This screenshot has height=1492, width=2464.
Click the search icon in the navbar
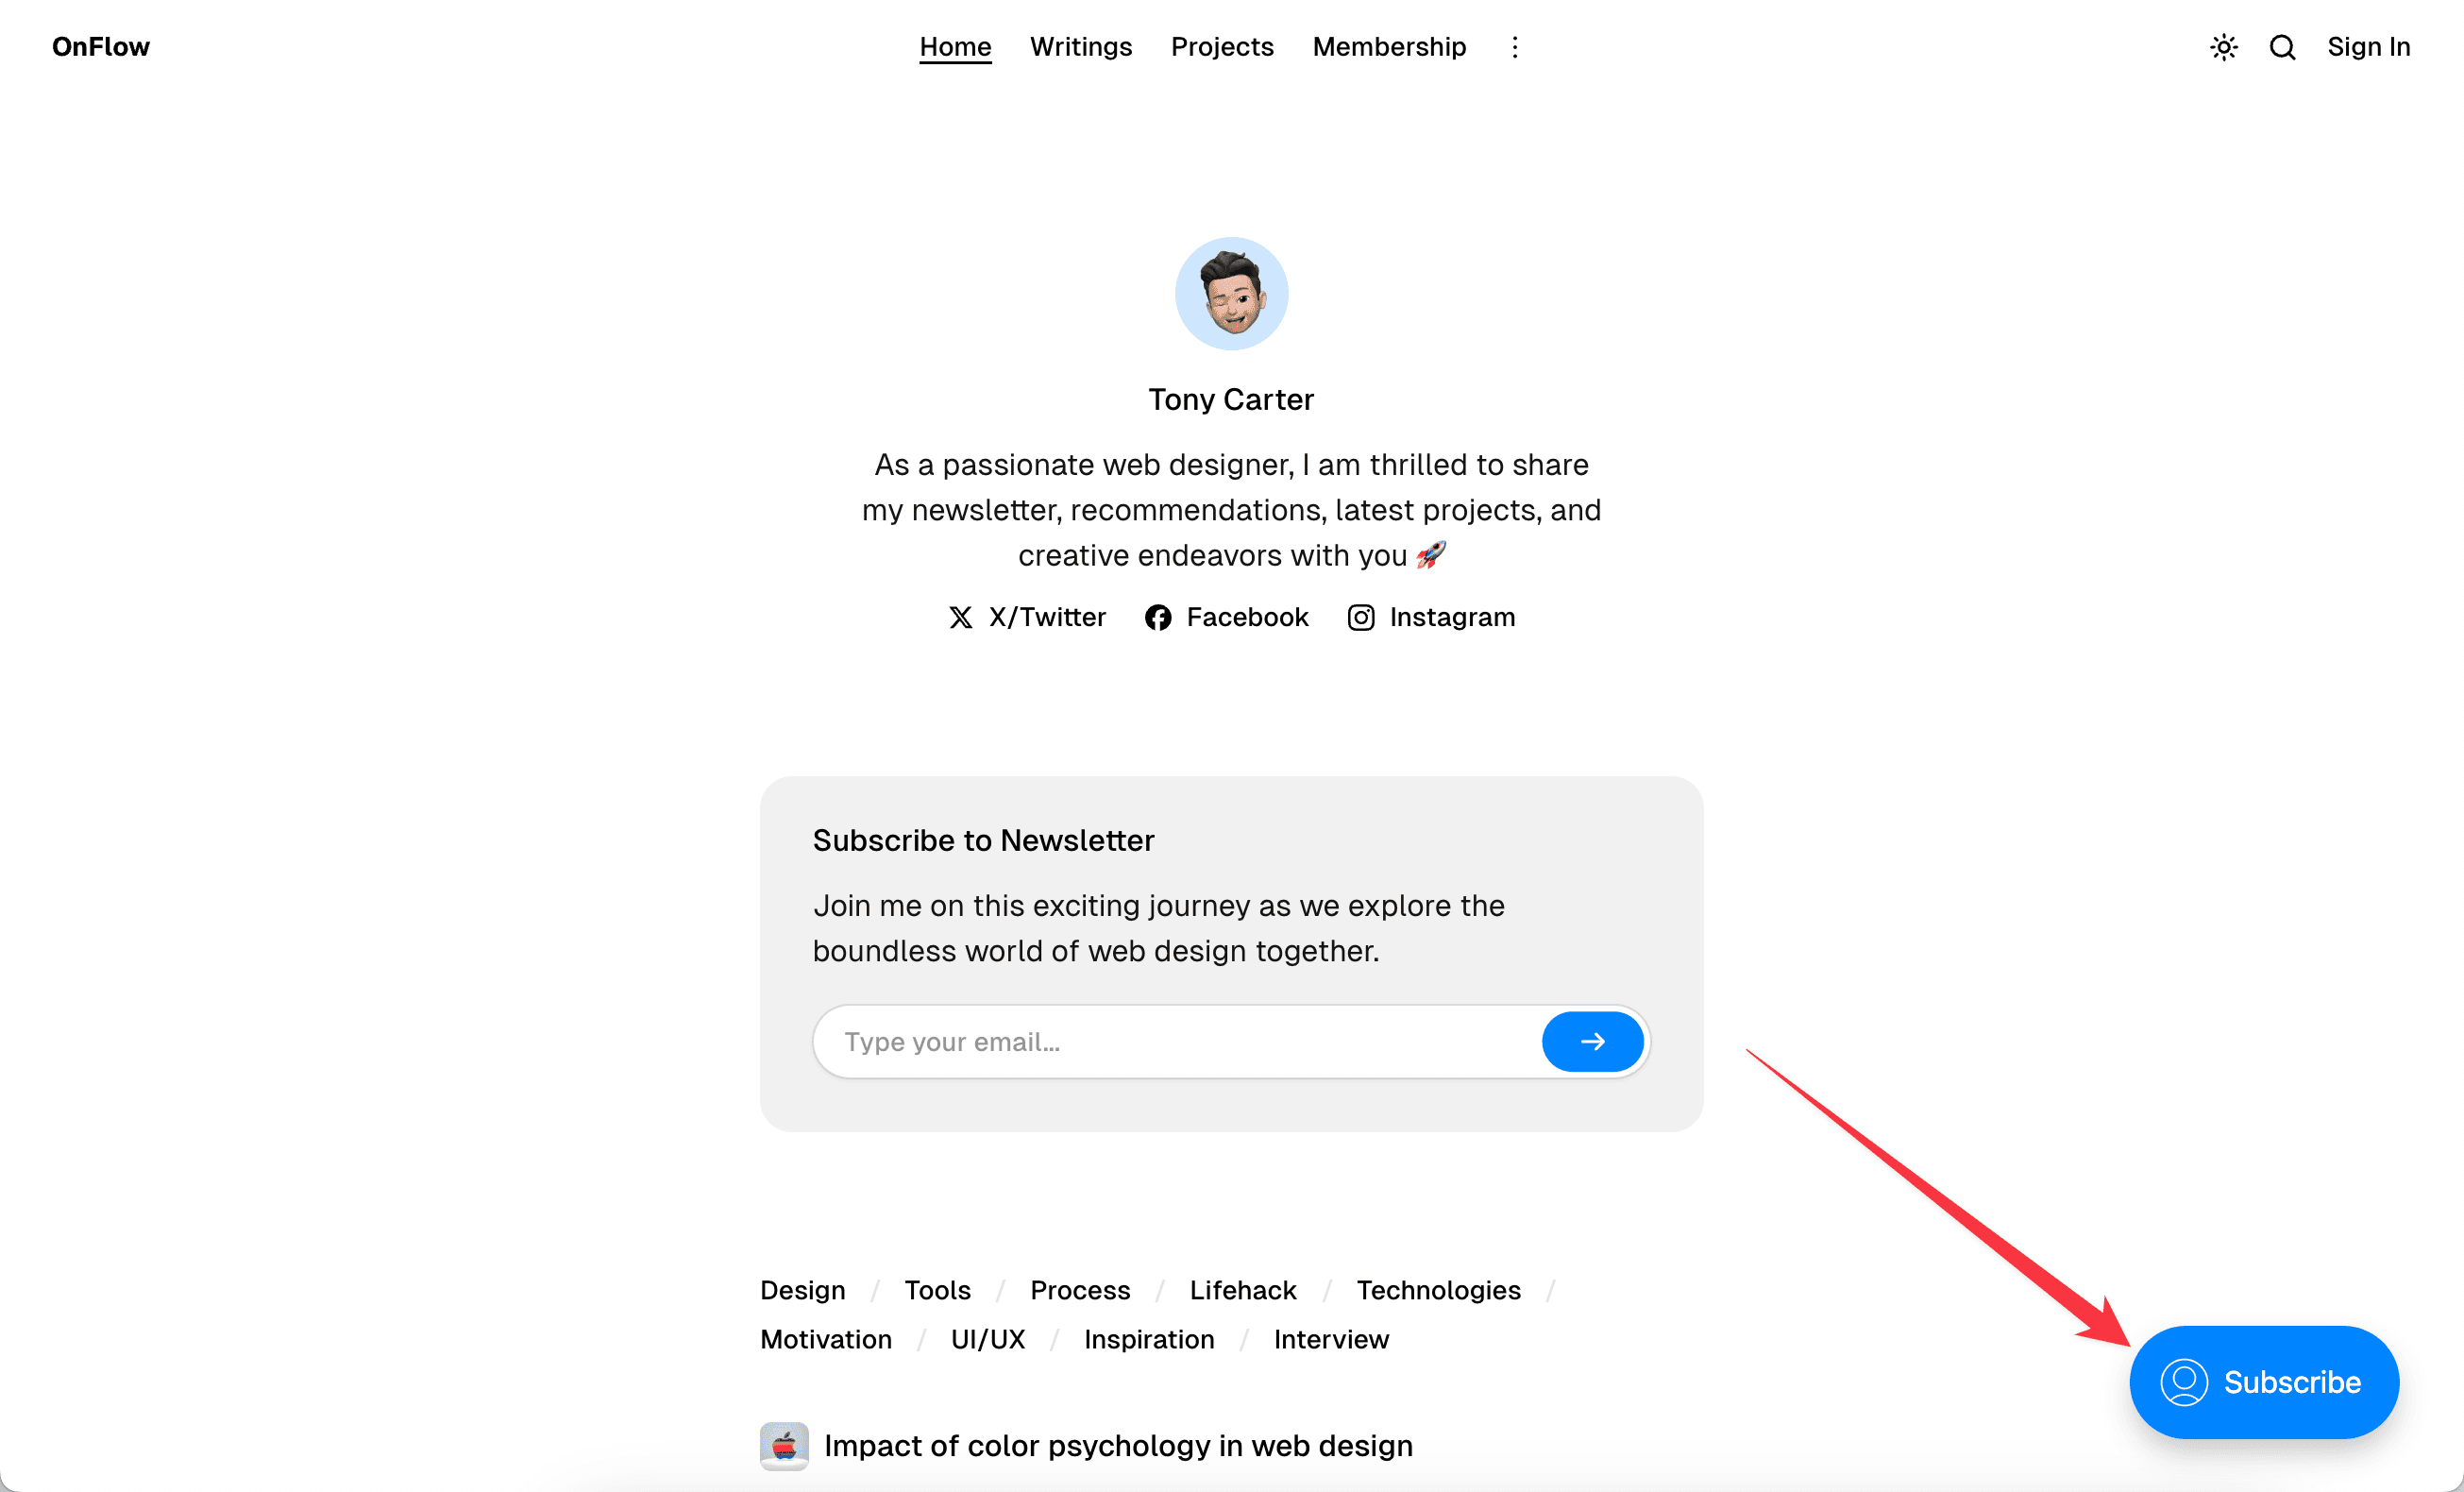click(x=2283, y=47)
